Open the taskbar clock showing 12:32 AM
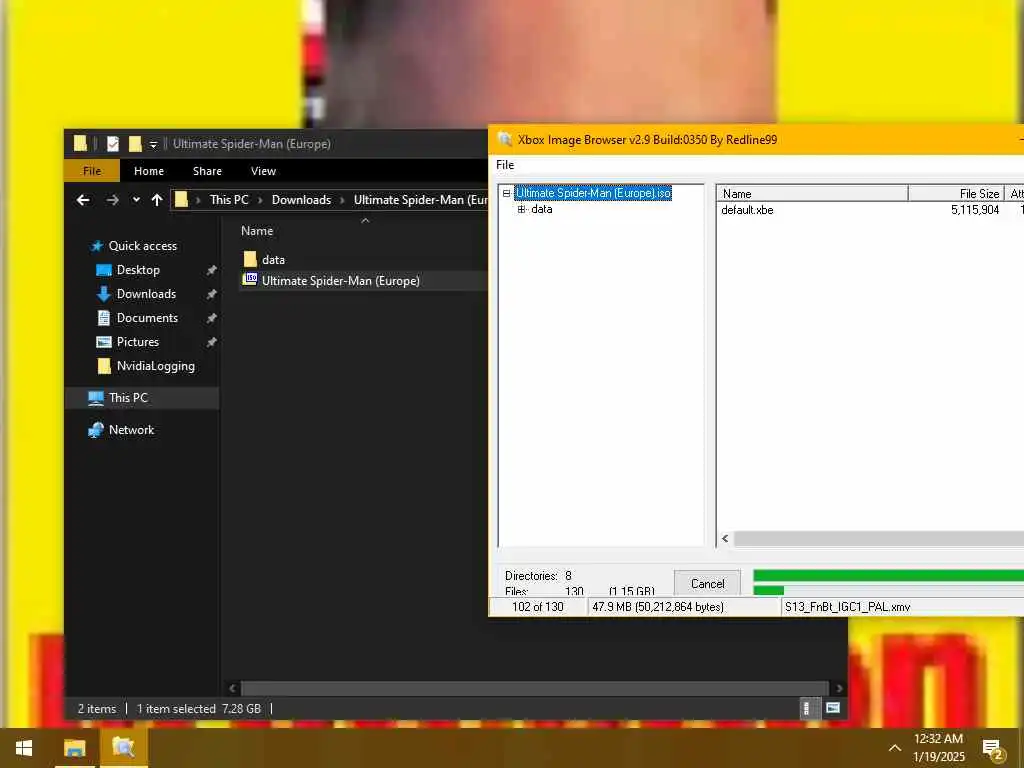This screenshot has height=768, width=1024. pos(938,748)
